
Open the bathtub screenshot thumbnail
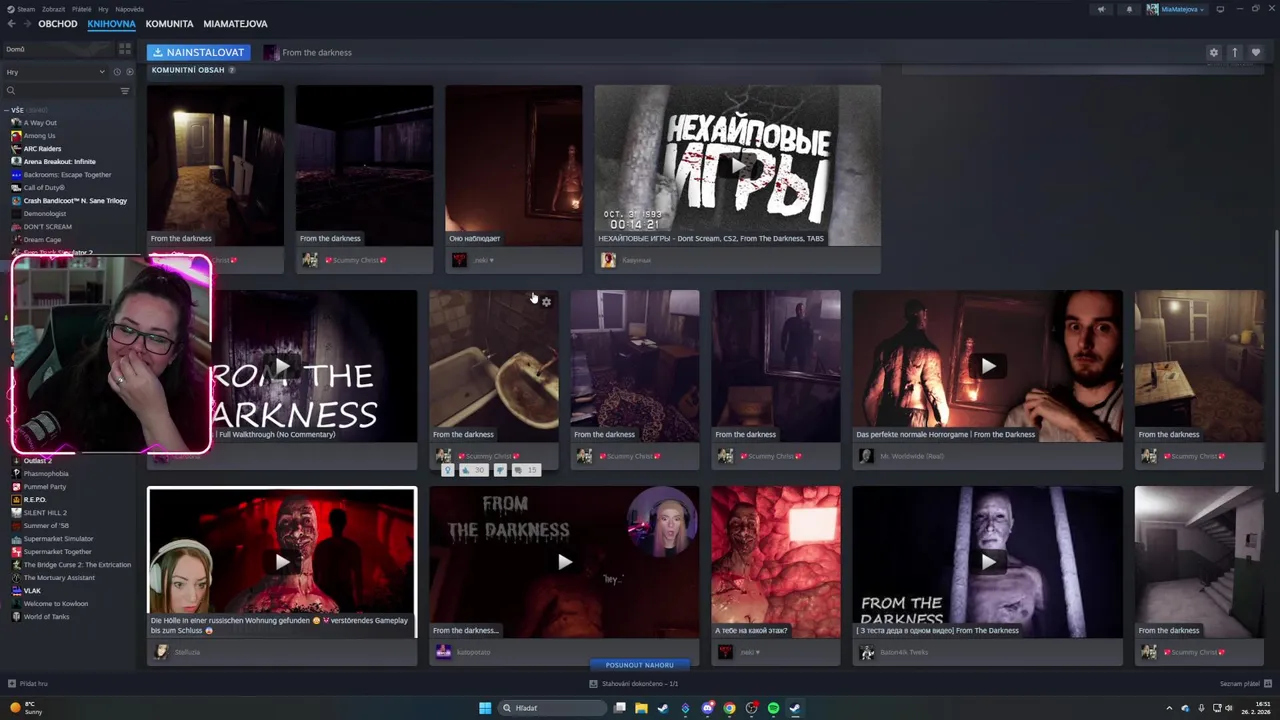(494, 366)
